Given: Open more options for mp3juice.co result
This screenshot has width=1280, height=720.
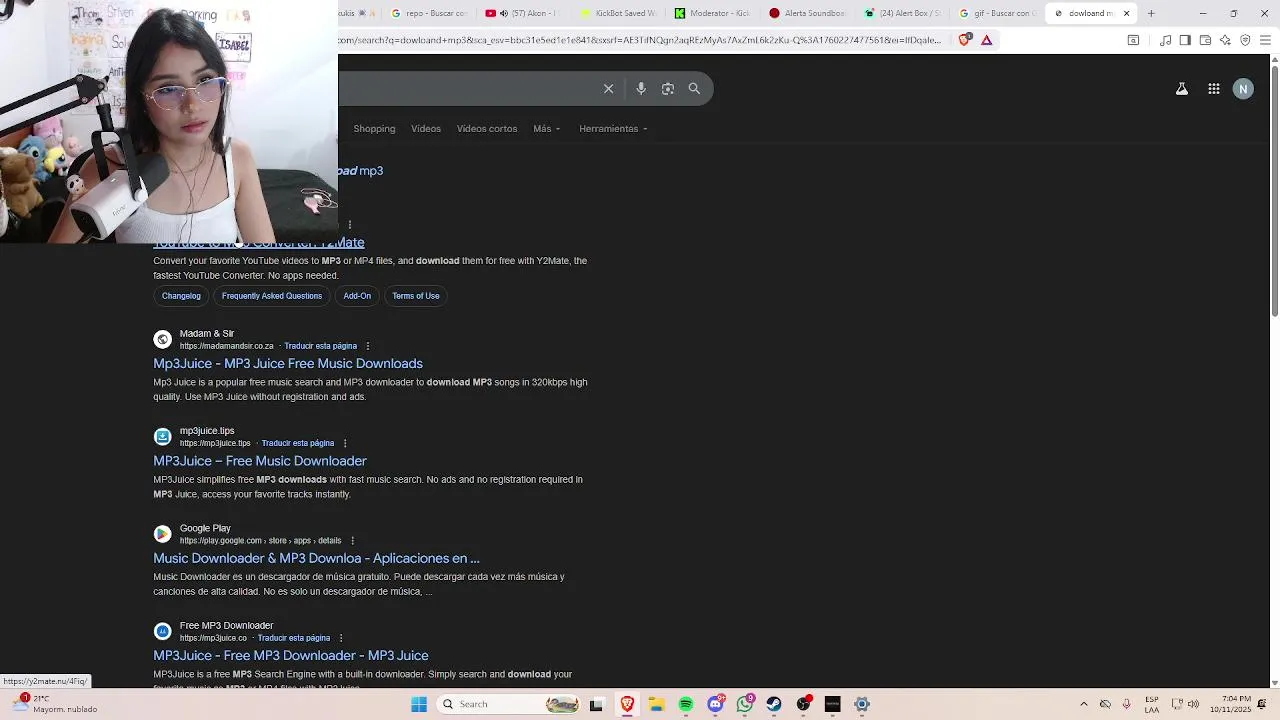Looking at the screenshot, I should pyautogui.click(x=341, y=638).
